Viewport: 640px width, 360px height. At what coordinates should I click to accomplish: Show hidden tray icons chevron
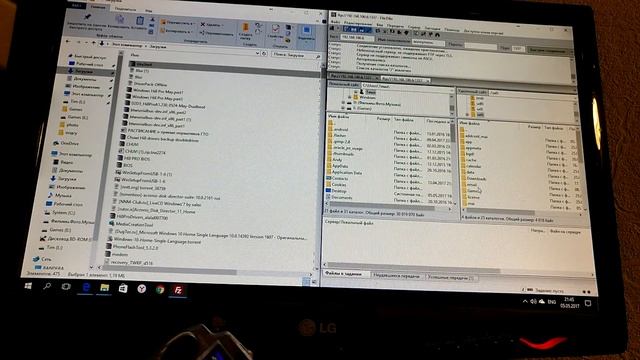(x=524, y=301)
